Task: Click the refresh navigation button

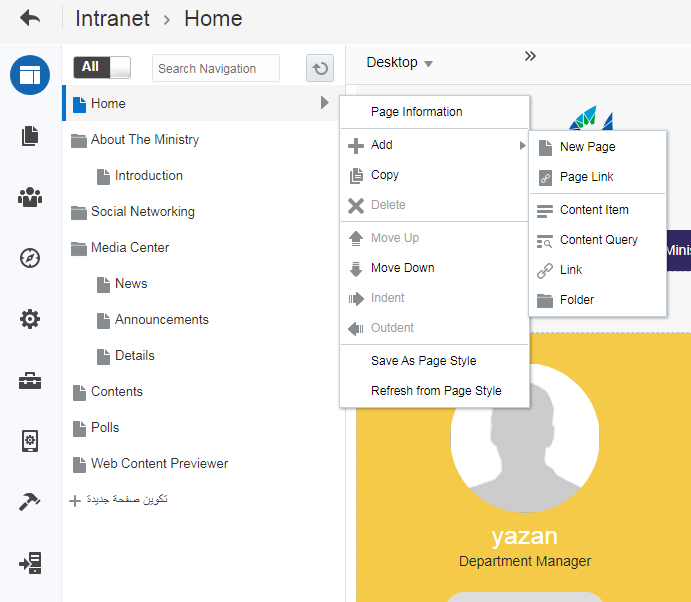Action: 320,68
